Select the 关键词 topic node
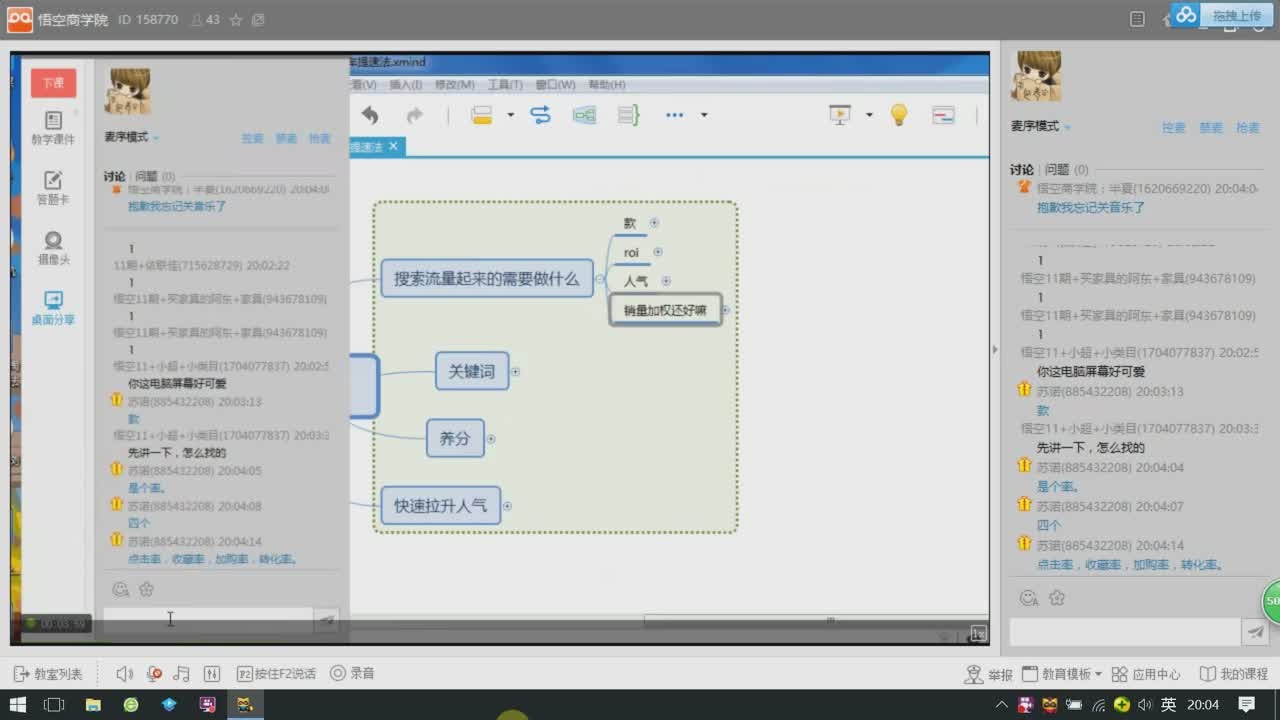 point(472,371)
